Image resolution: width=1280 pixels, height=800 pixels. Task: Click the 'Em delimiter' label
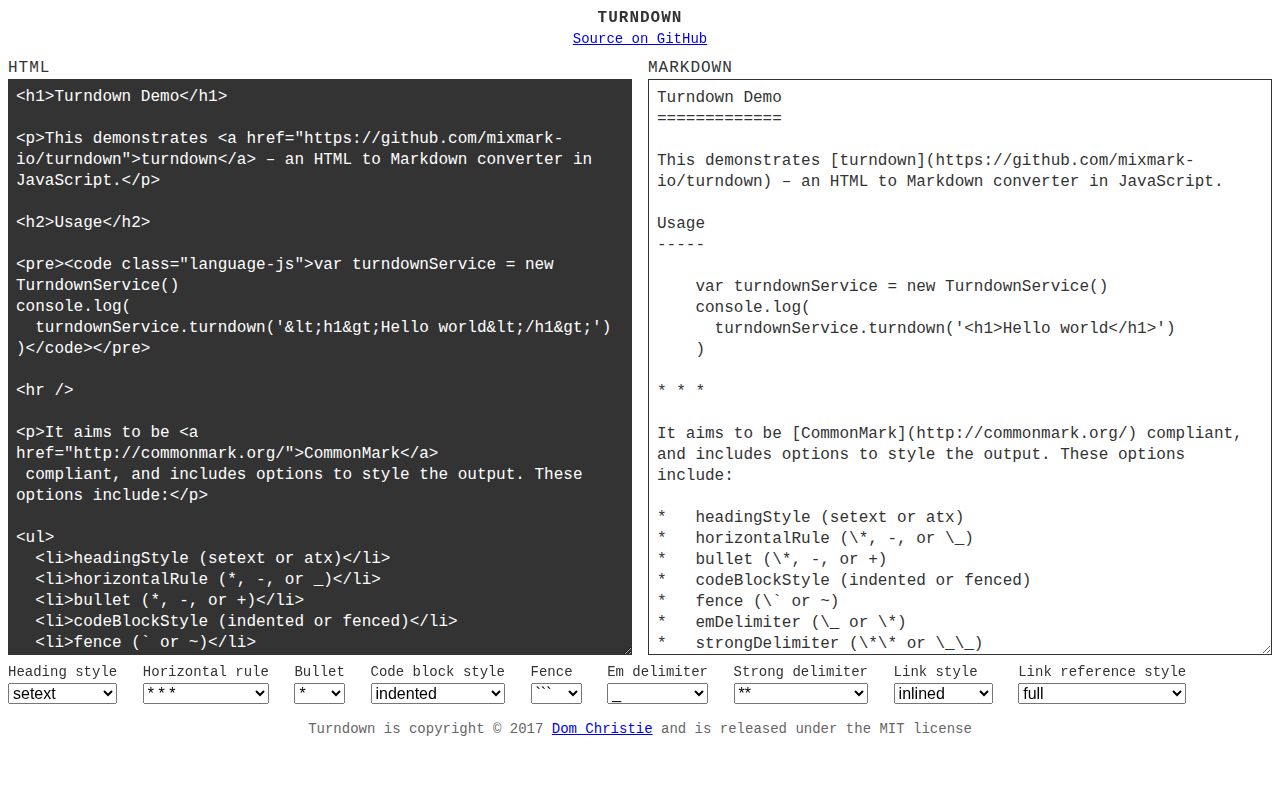657,672
